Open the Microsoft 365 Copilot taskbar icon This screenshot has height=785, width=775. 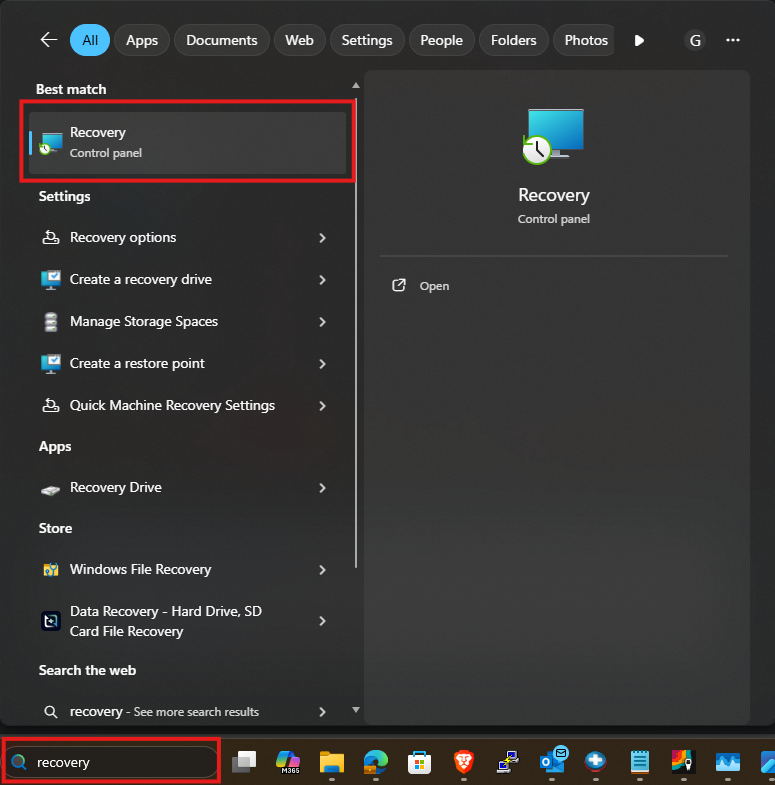click(x=288, y=762)
